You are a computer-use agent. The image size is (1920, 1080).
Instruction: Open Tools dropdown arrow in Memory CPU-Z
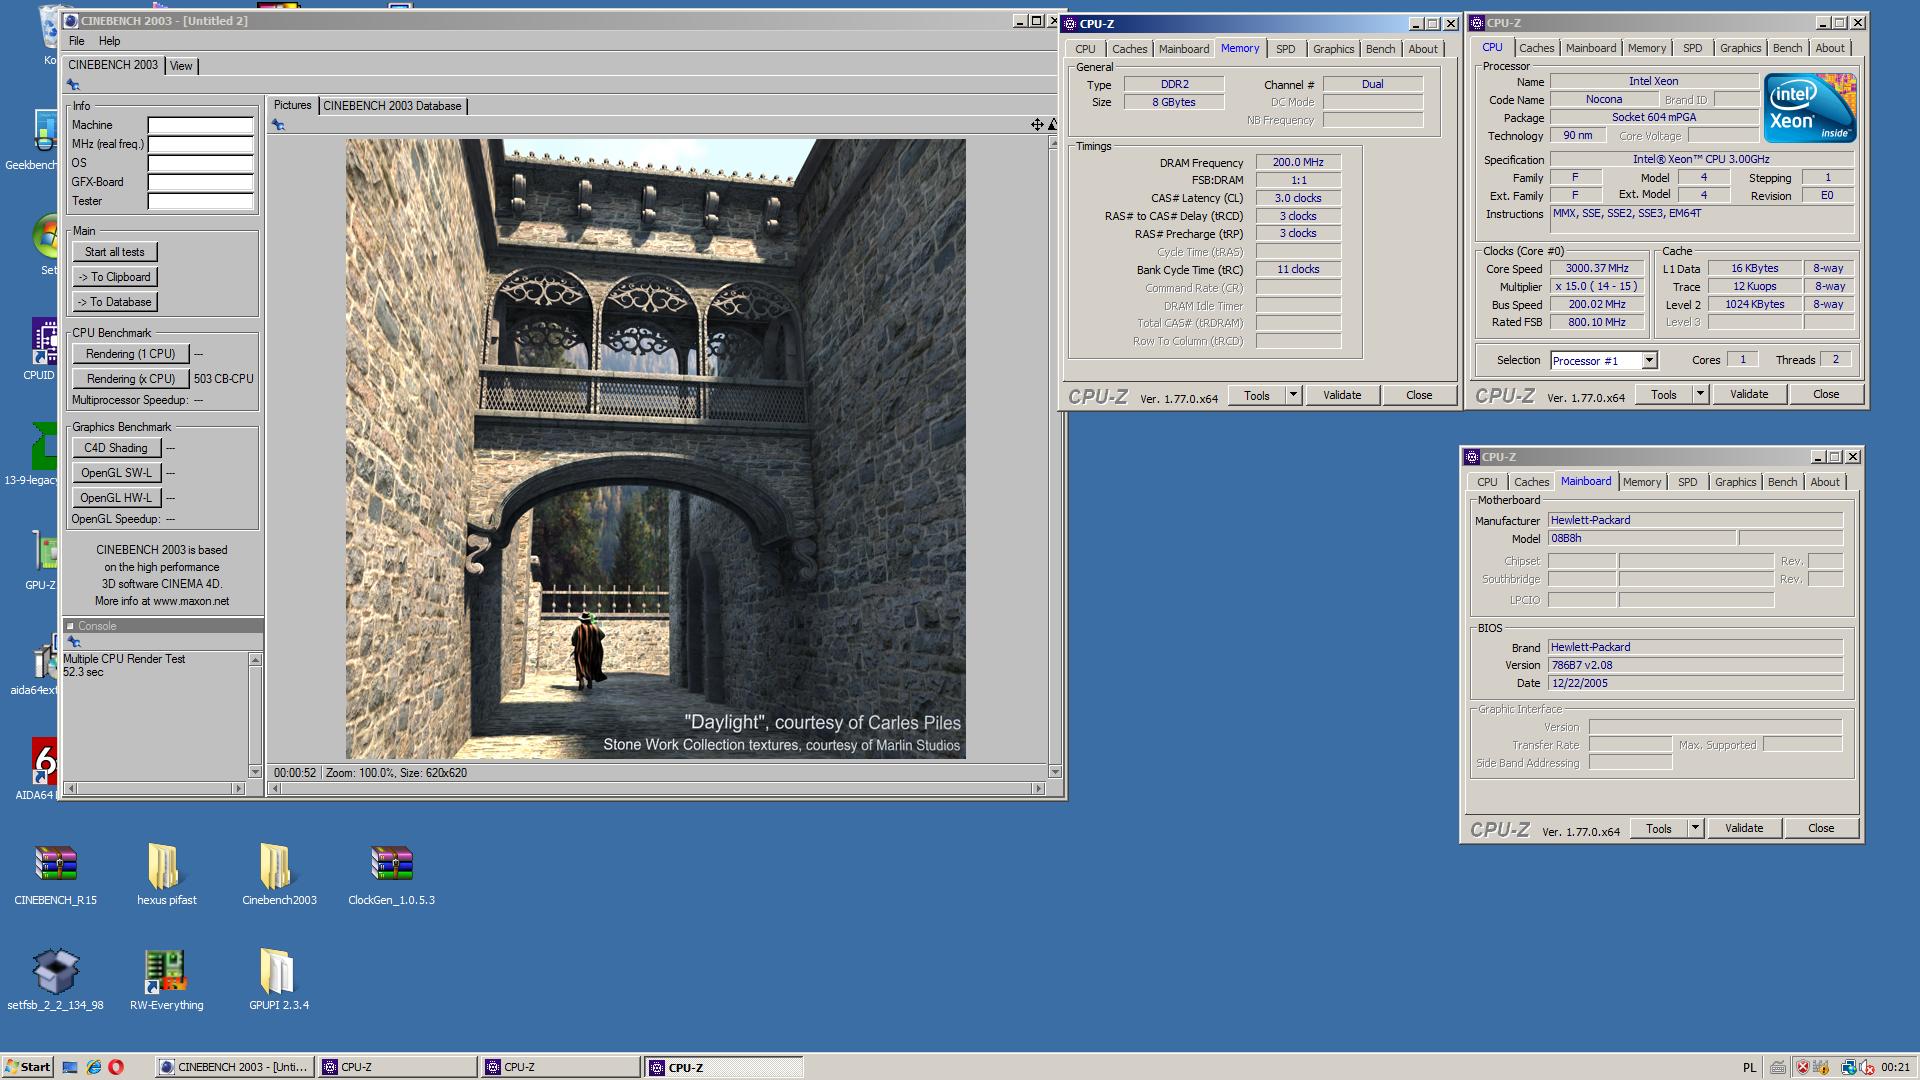[x=1293, y=395]
